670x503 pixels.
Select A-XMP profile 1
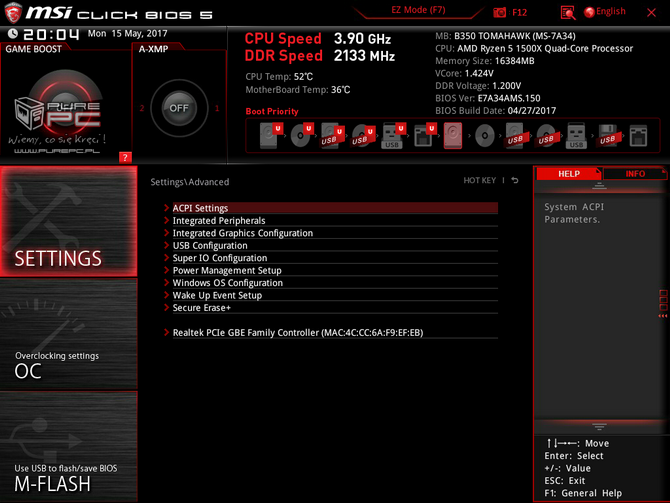tap(217, 108)
